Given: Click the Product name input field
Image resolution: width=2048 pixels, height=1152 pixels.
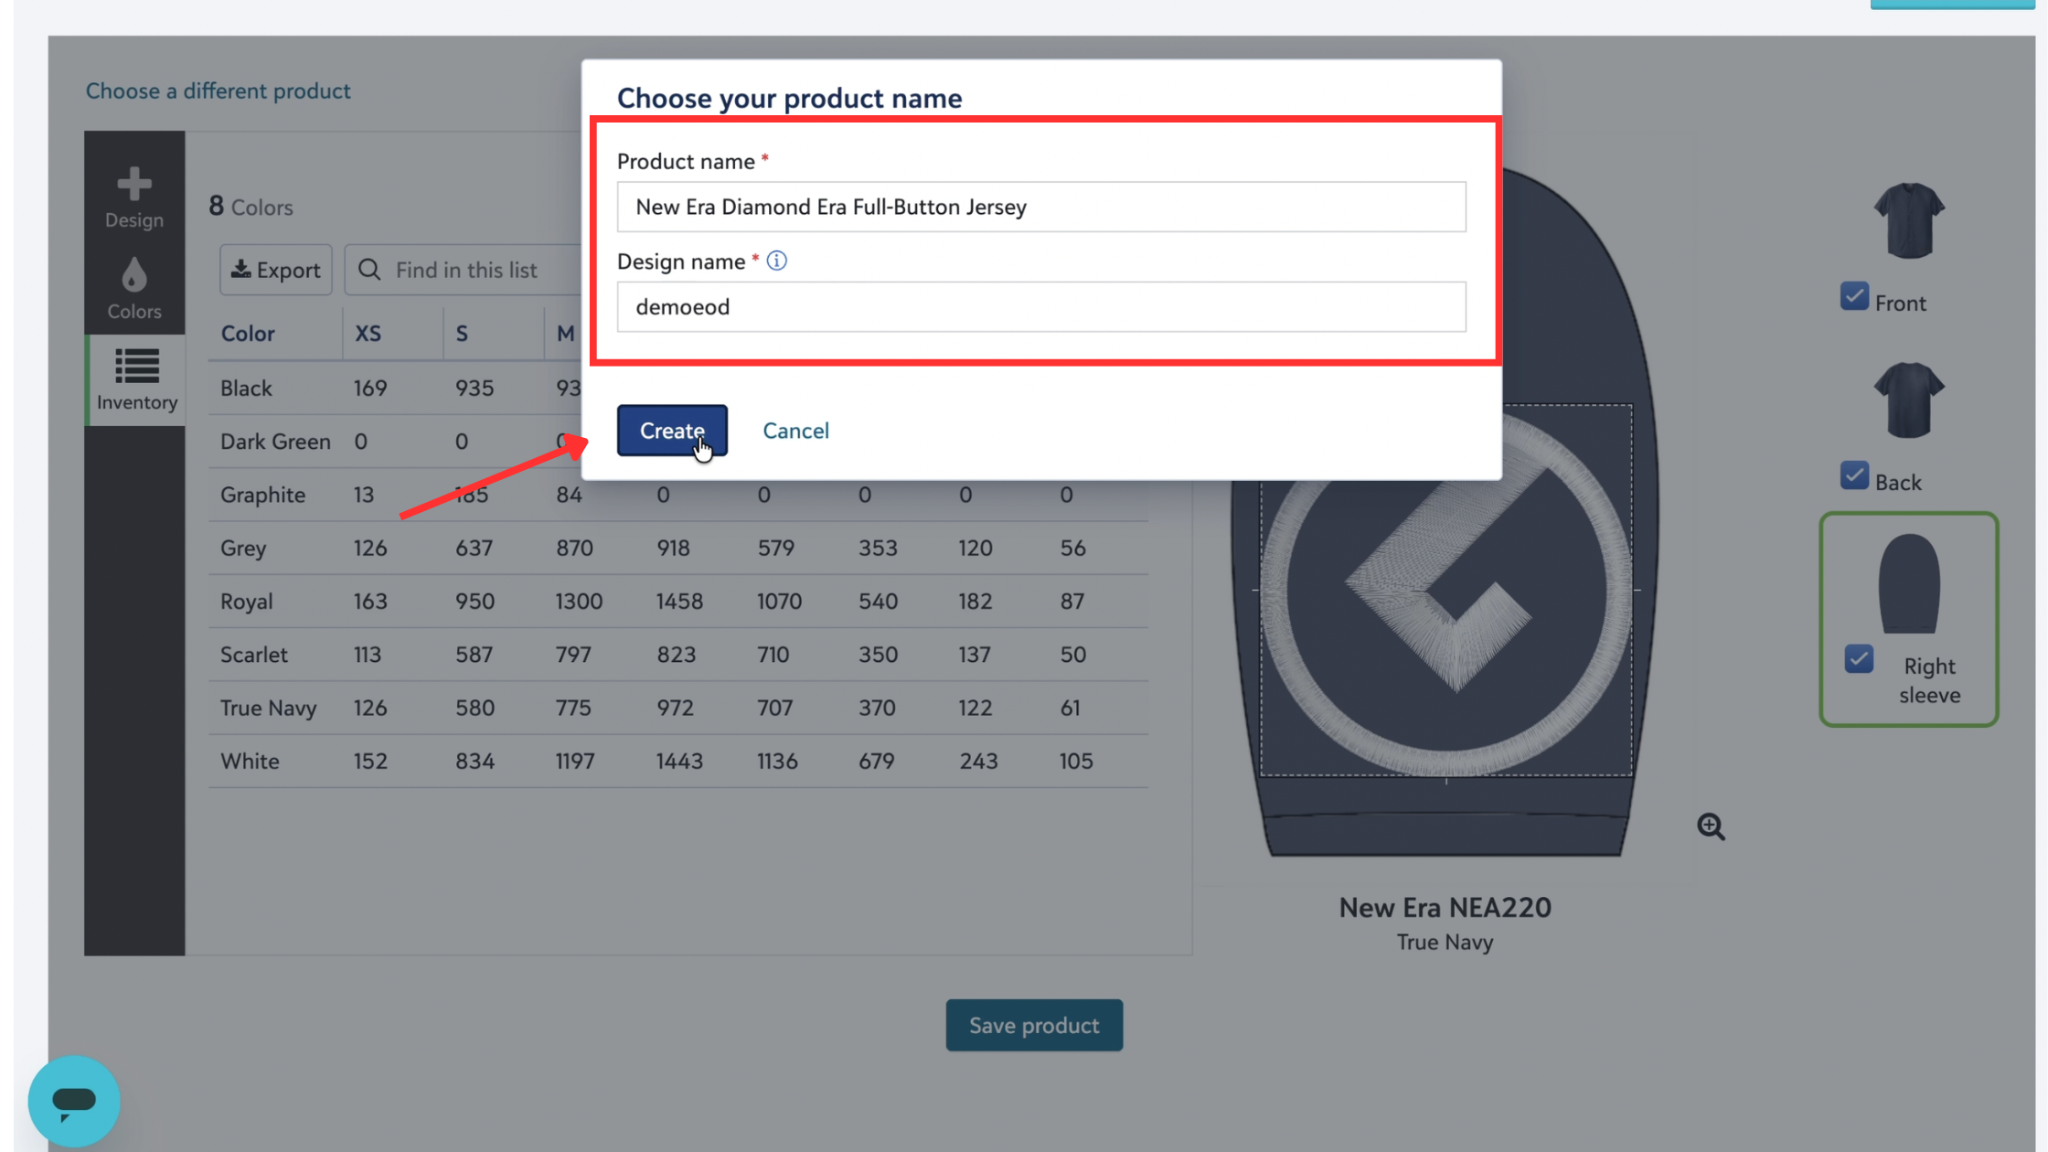Looking at the screenshot, I should (1040, 207).
